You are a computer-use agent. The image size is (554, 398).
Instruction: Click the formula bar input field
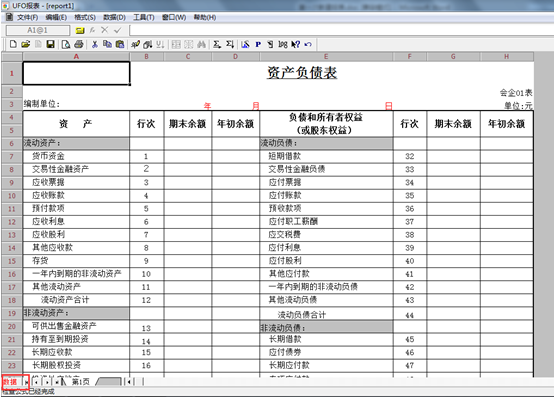341,30
